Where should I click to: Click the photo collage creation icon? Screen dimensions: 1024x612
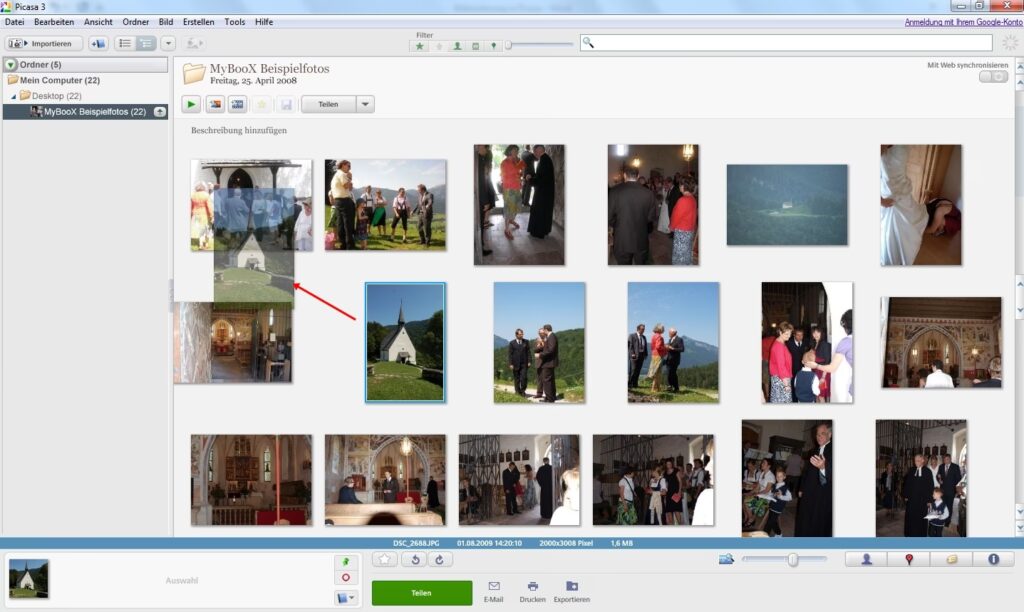coord(214,104)
